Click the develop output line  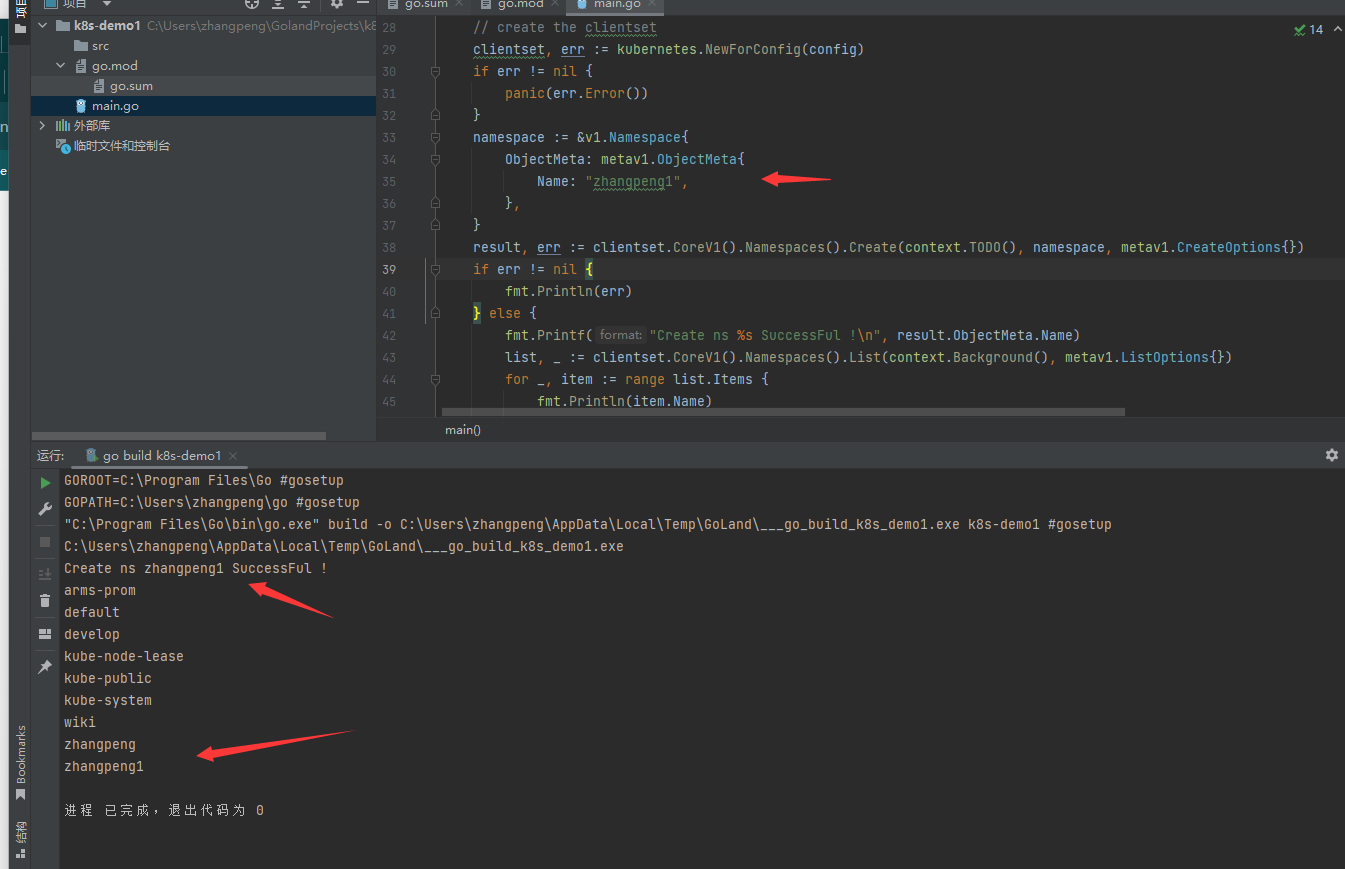point(92,635)
